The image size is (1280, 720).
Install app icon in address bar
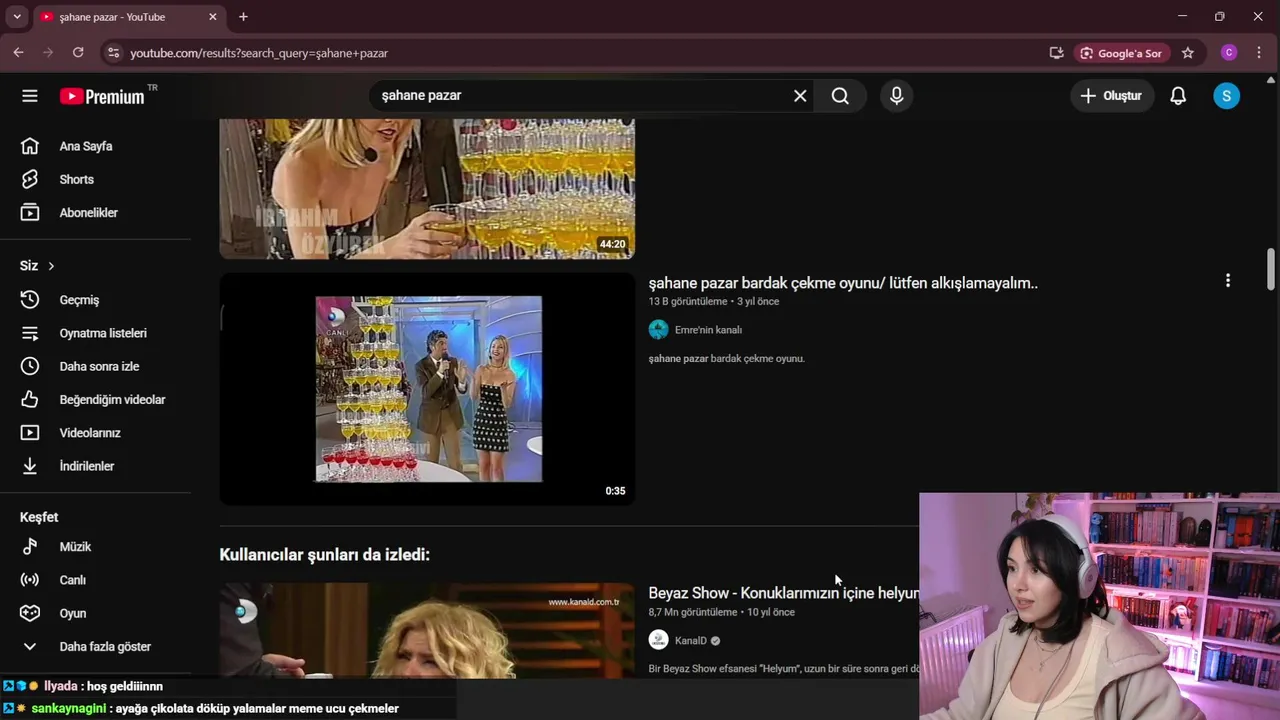coord(1056,53)
